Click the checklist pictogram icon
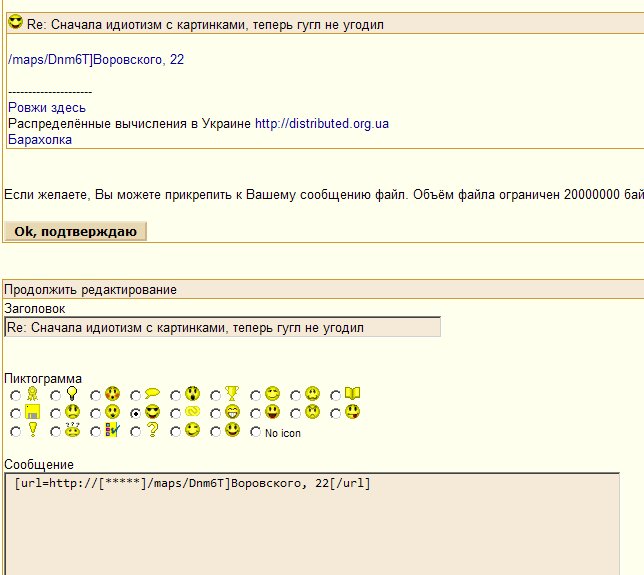Image resolution: width=644 pixels, height=575 pixels. click(112, 431)
